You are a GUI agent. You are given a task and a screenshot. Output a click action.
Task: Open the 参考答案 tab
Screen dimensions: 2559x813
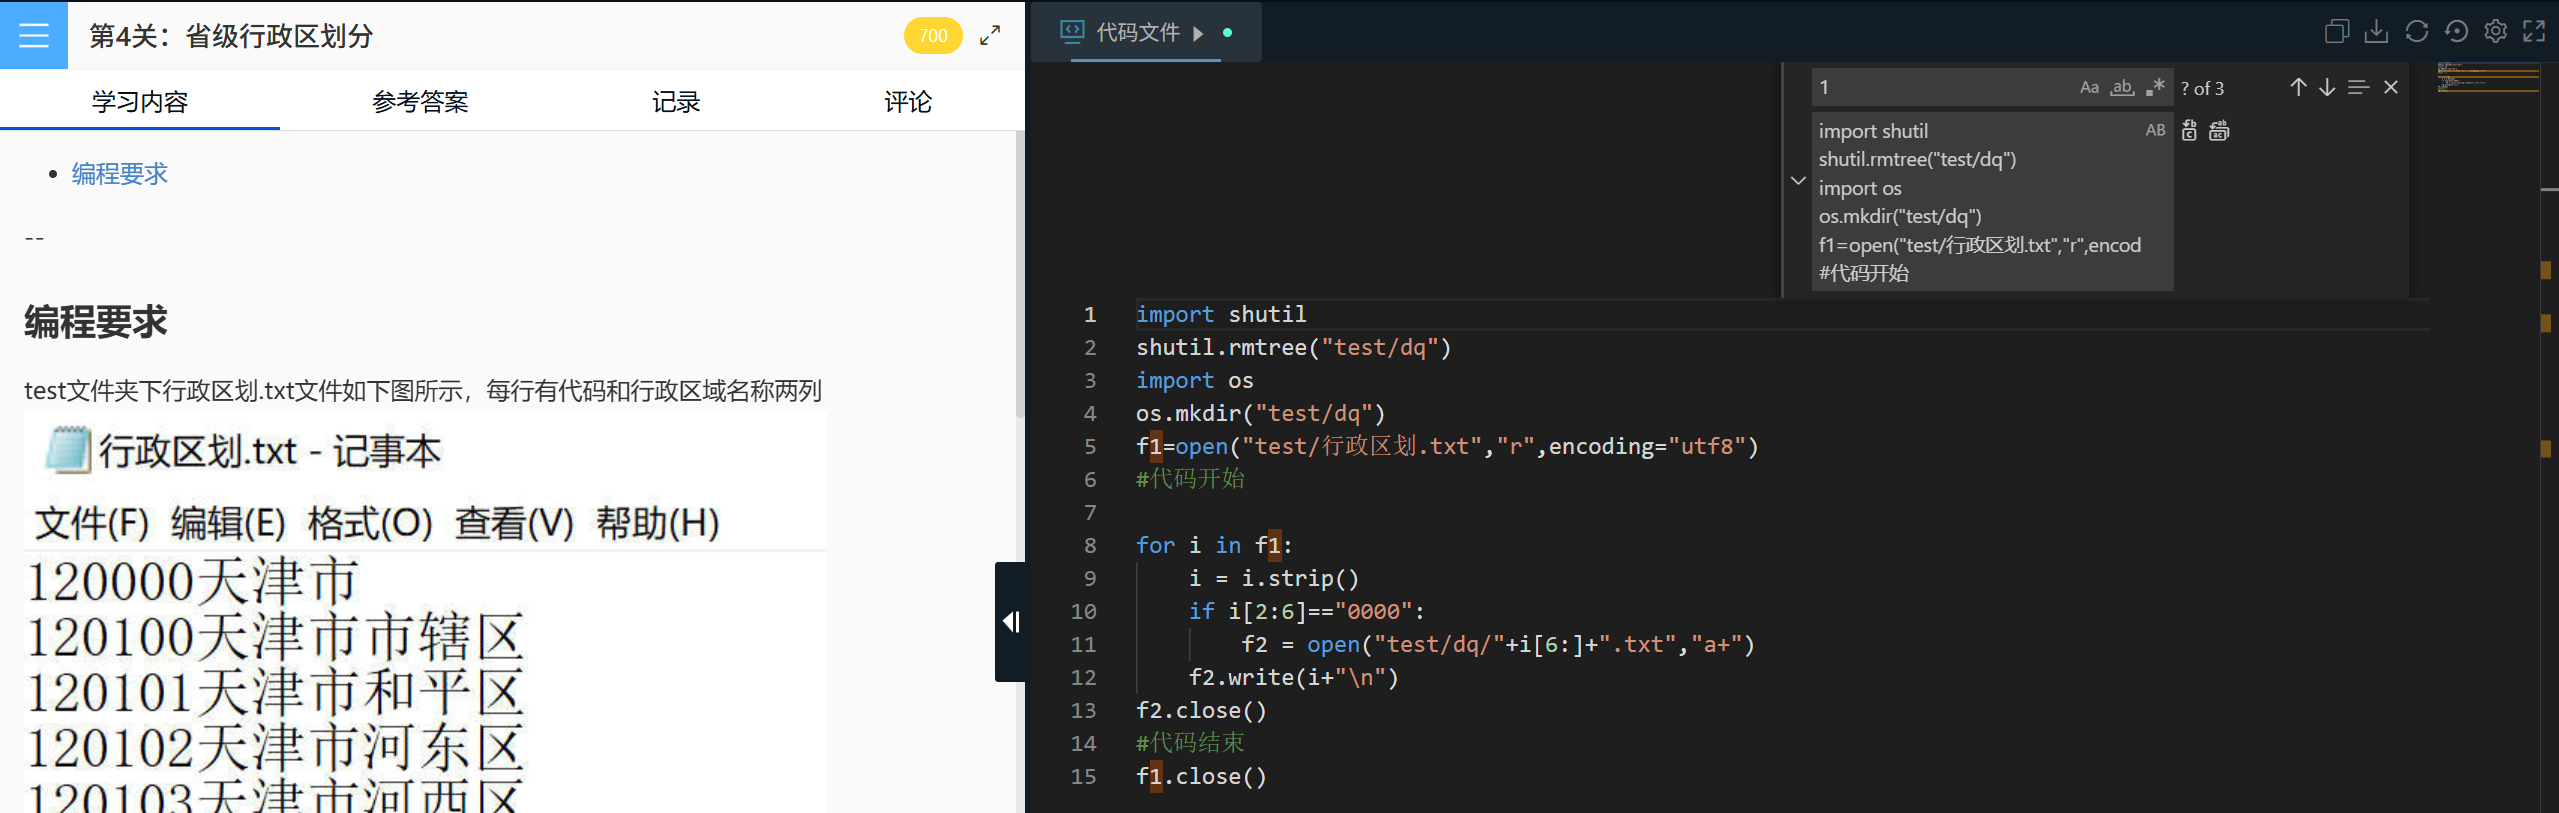pyautogui.click(x=420, y=101)
